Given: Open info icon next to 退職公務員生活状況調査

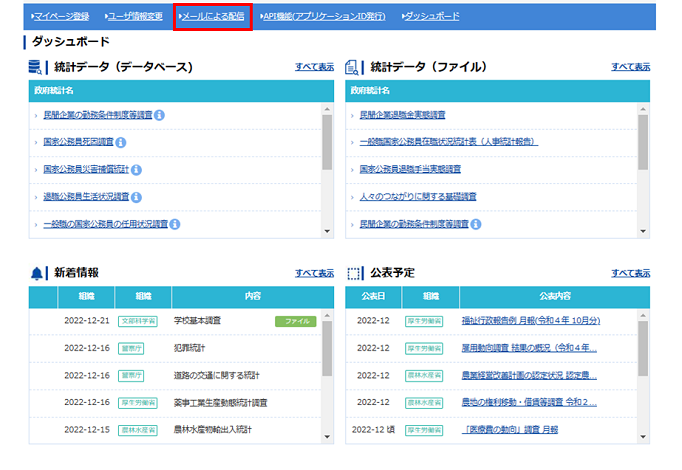Looking at the screenshot, I should (136, 197).
